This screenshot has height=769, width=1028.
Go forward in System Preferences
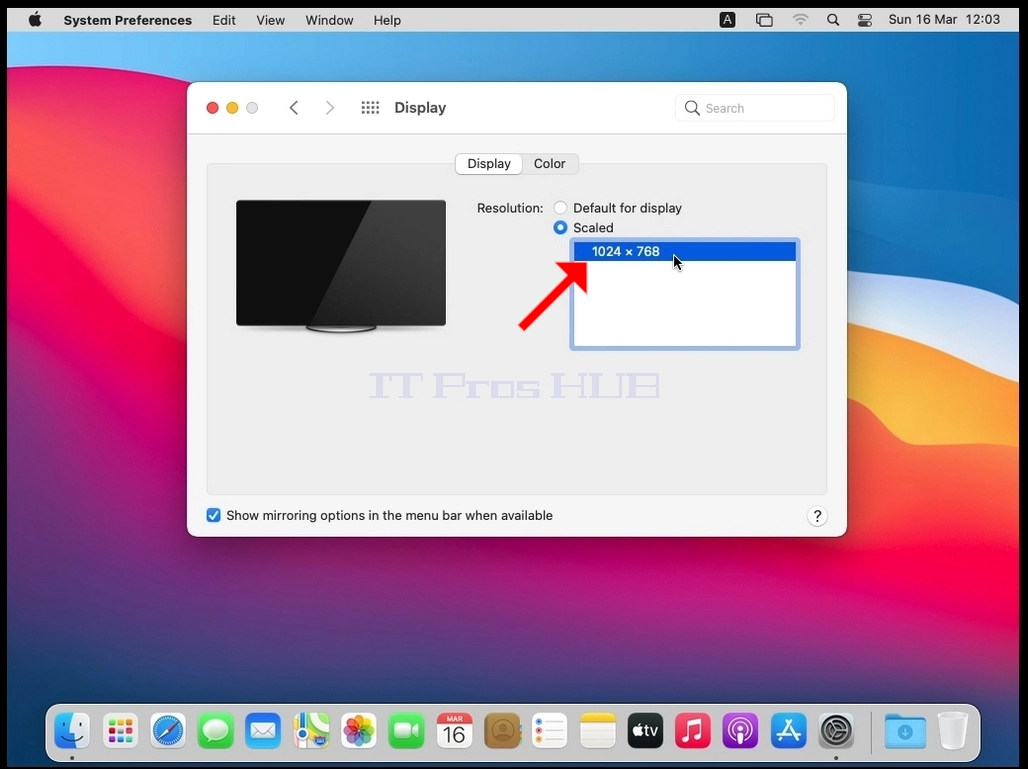pyautogui.click(x=330, y=108)
